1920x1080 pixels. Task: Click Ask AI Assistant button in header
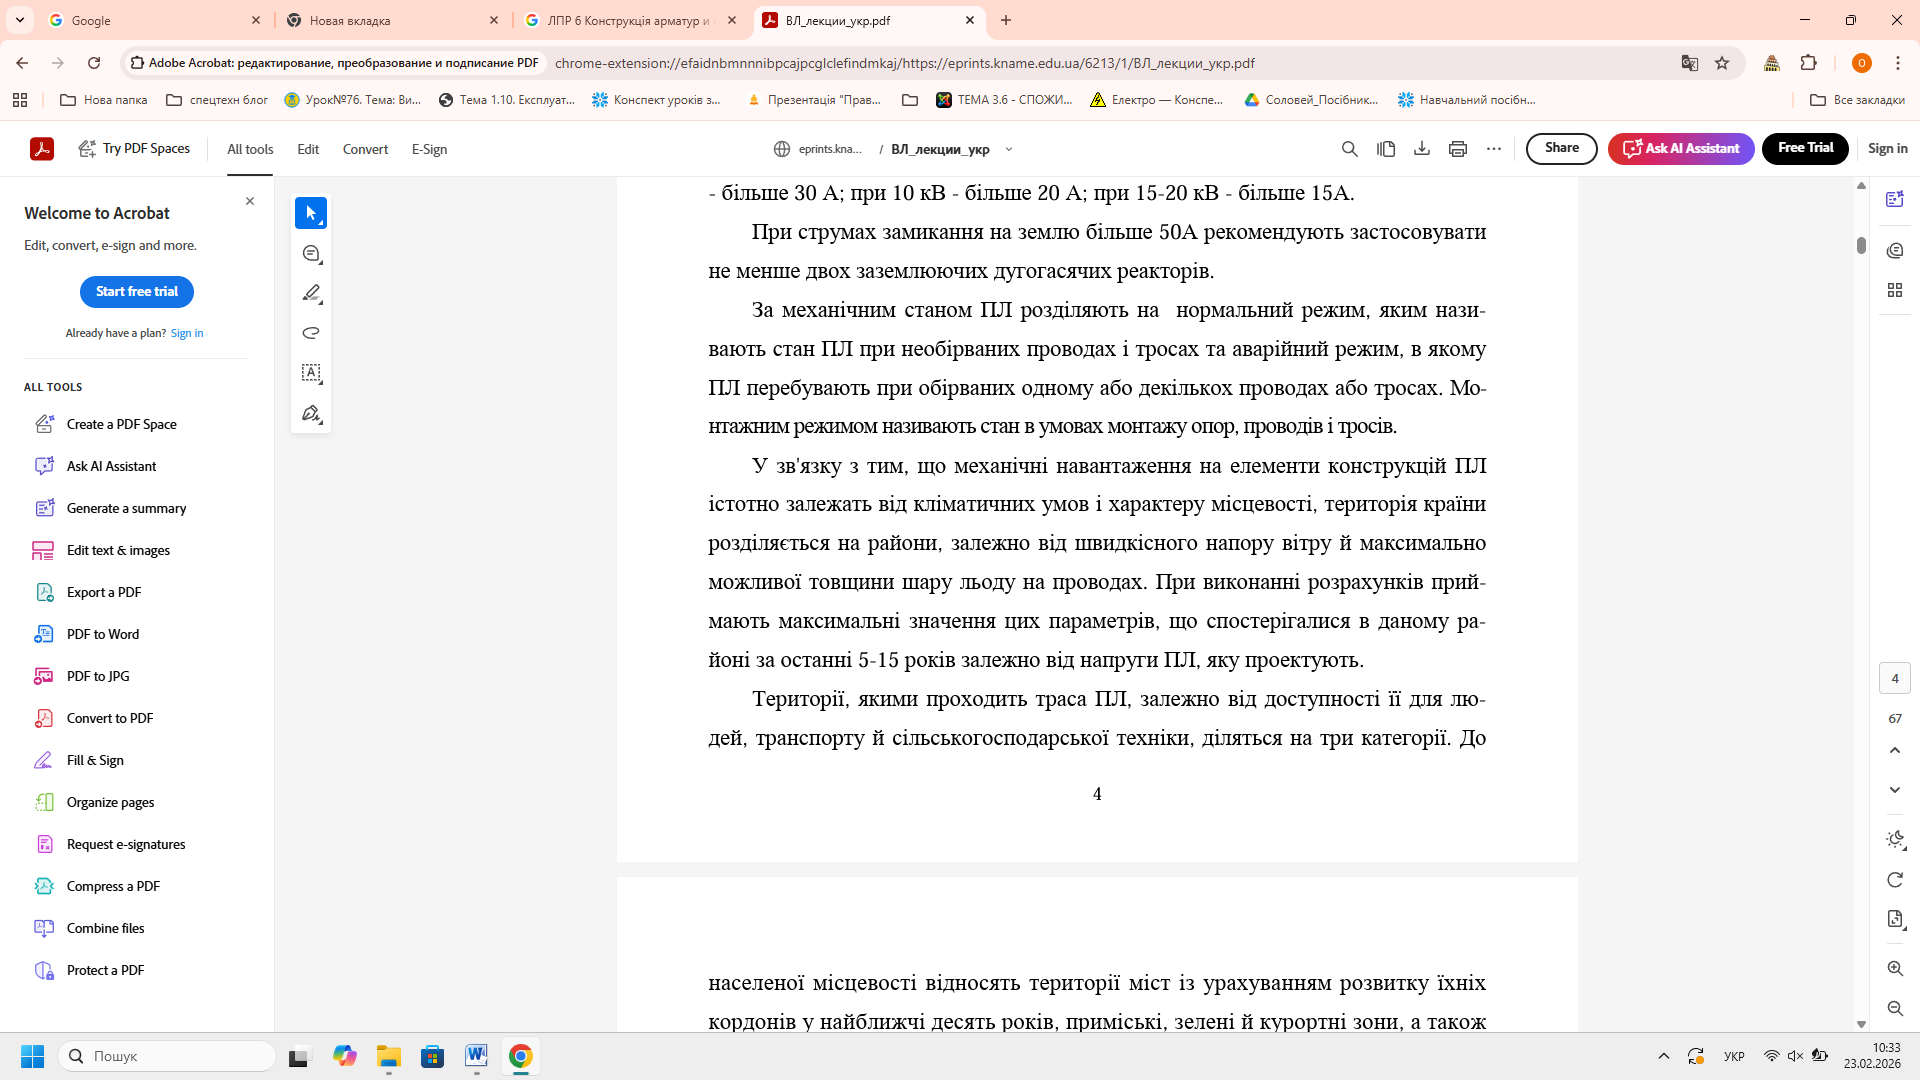[x=1681, y=148]
